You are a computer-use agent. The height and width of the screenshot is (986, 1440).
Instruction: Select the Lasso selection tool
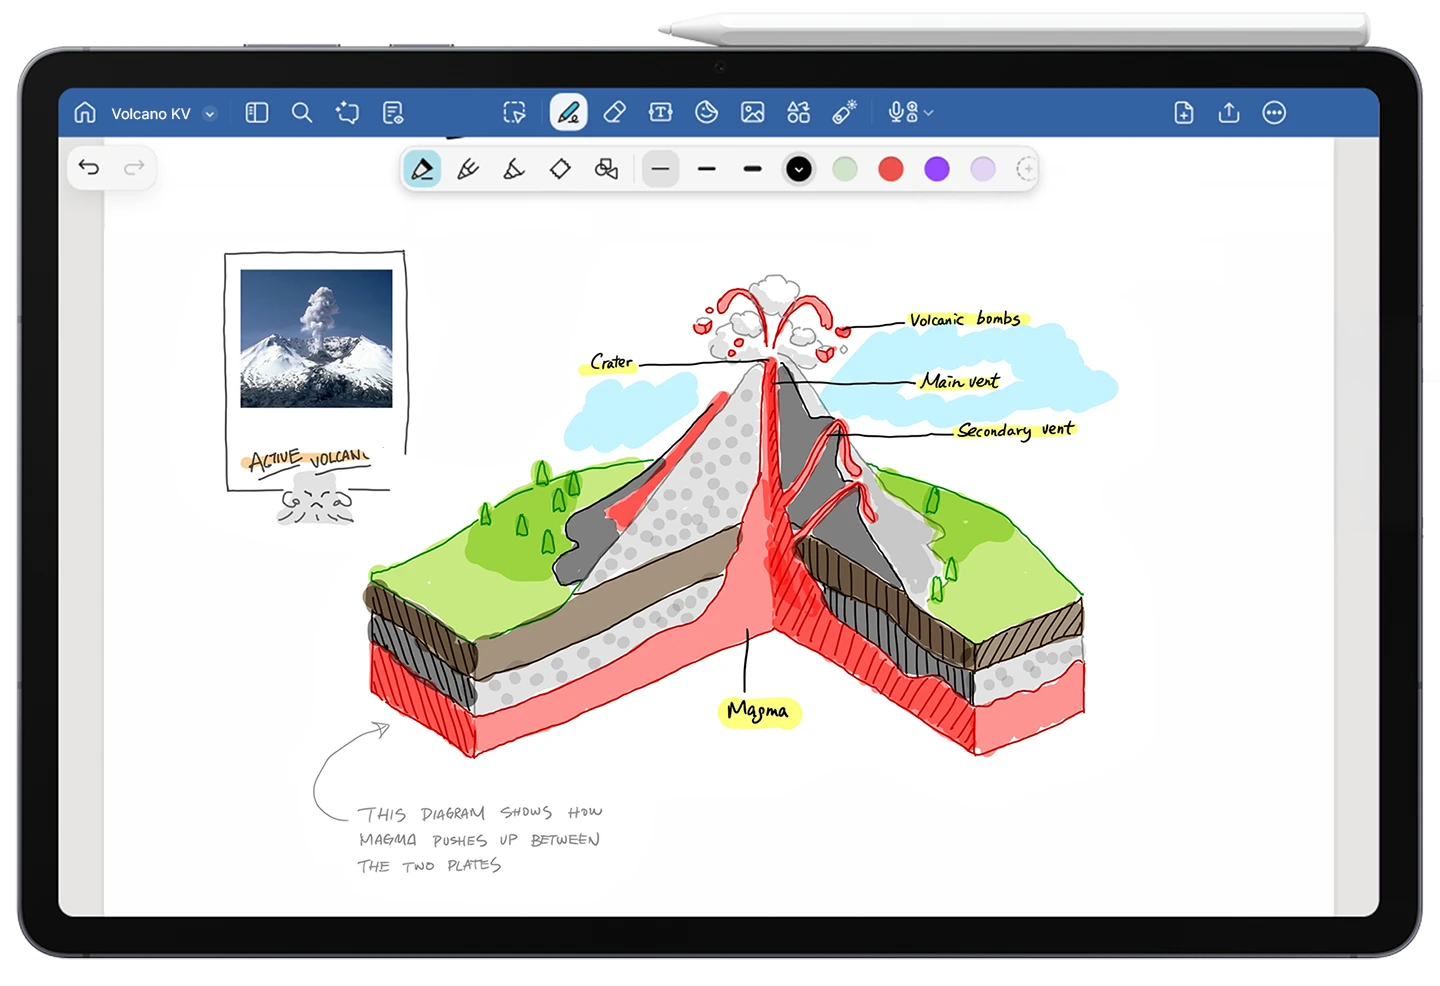coord(514,113)
